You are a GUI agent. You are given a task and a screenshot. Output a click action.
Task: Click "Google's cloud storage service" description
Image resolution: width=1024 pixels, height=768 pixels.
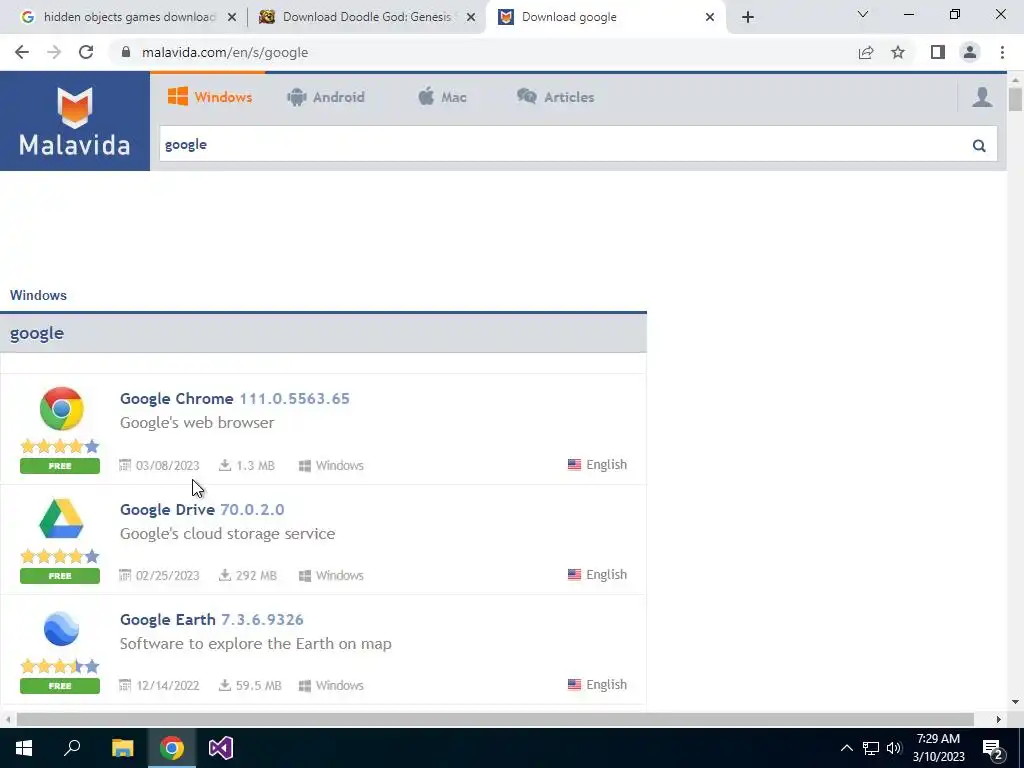click(x=227, y=534)
